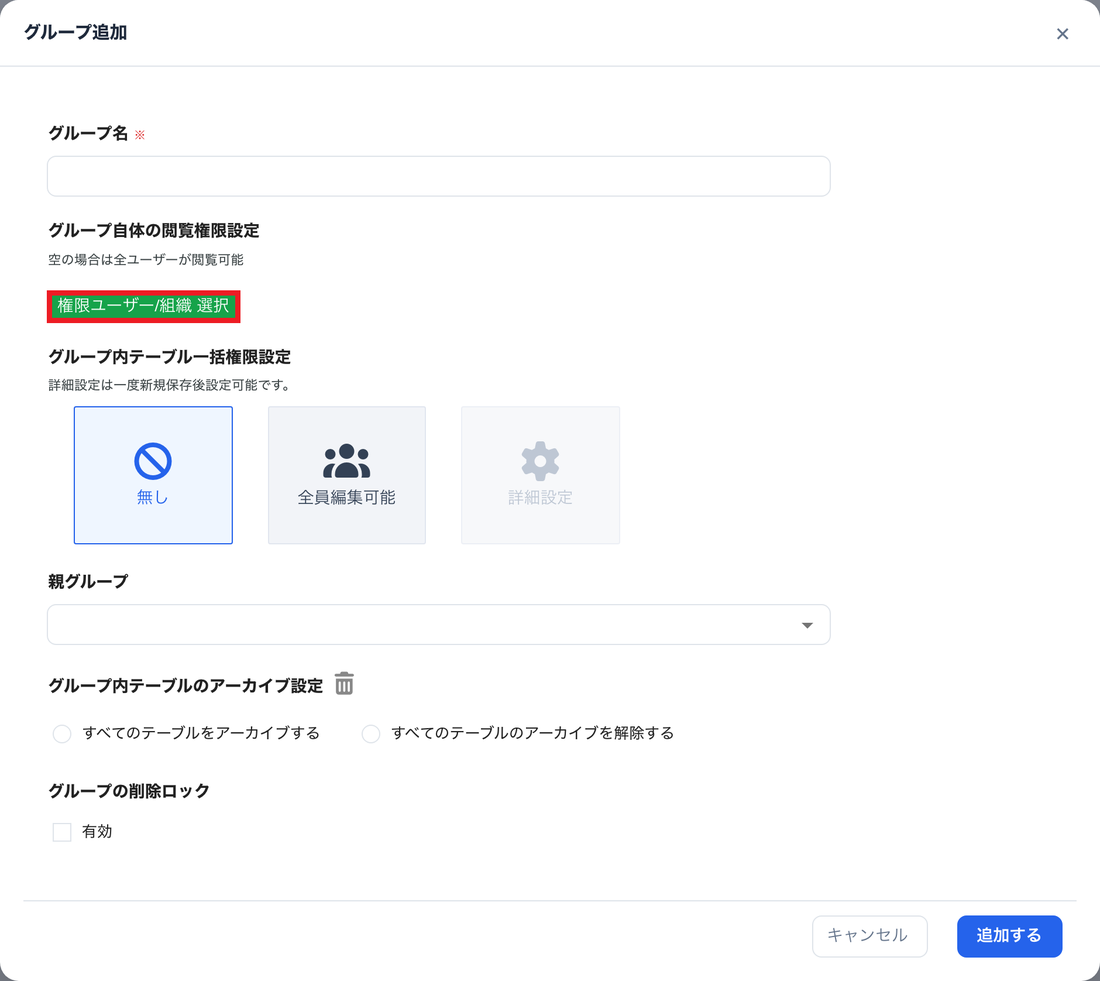This screenshot has height=981, width=1100.
Task: Click the グループの削除ロック heading
Action: (129, 791)
